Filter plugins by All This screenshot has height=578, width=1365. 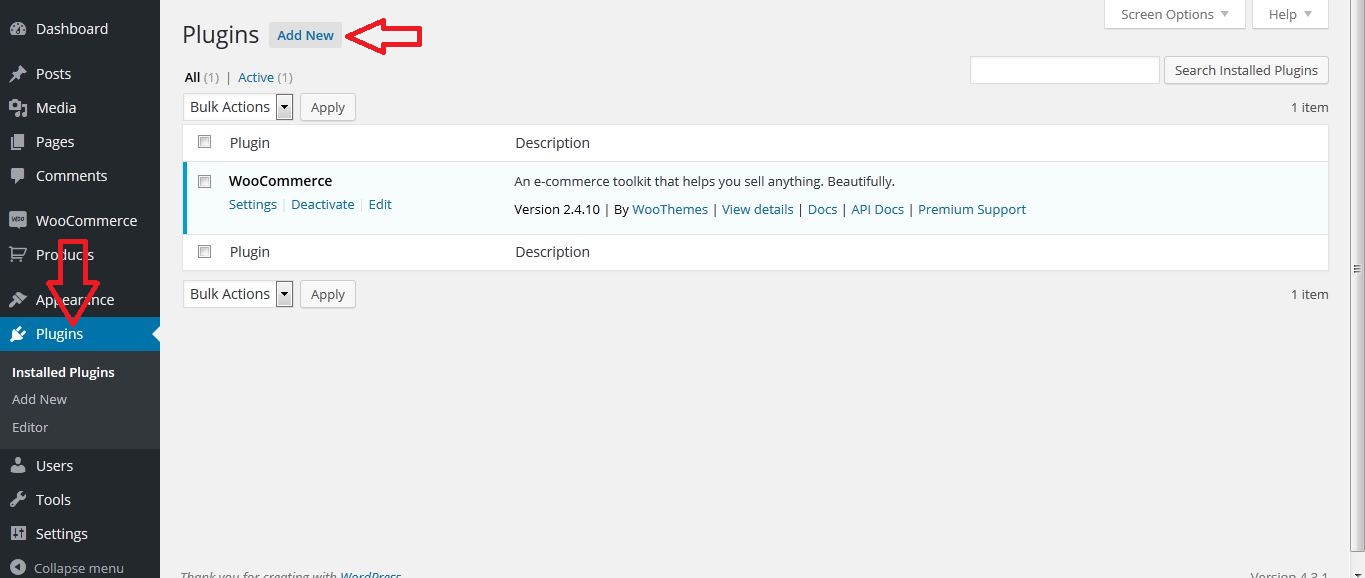[193, 77]
